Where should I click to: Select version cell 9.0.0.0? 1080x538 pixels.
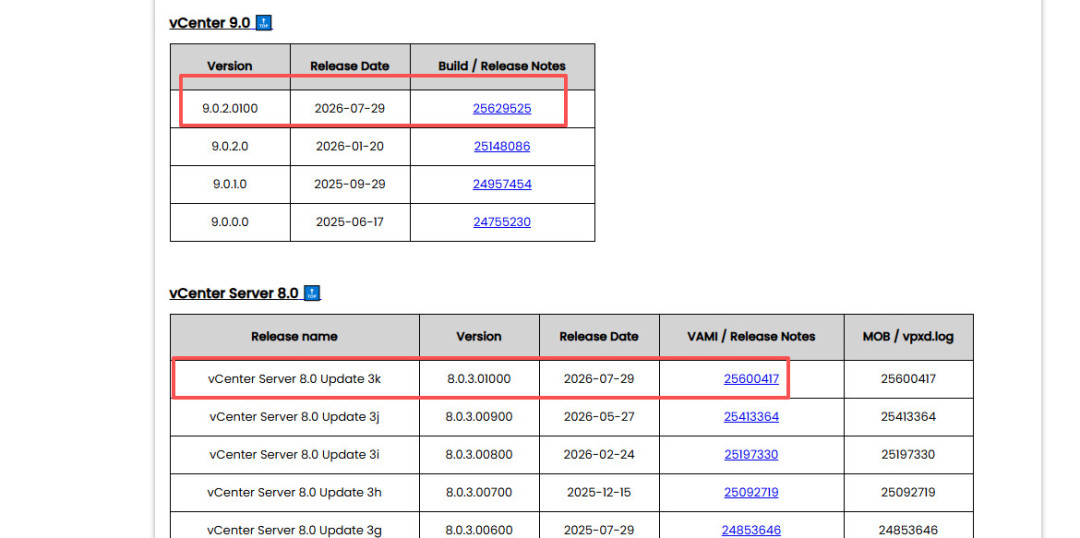pos(230,222)
